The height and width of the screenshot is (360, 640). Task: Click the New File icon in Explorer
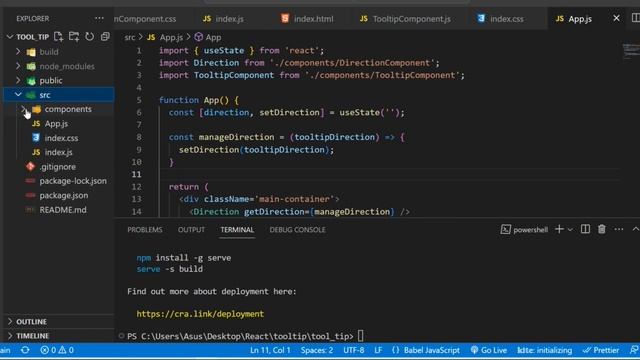coord(58,37)
